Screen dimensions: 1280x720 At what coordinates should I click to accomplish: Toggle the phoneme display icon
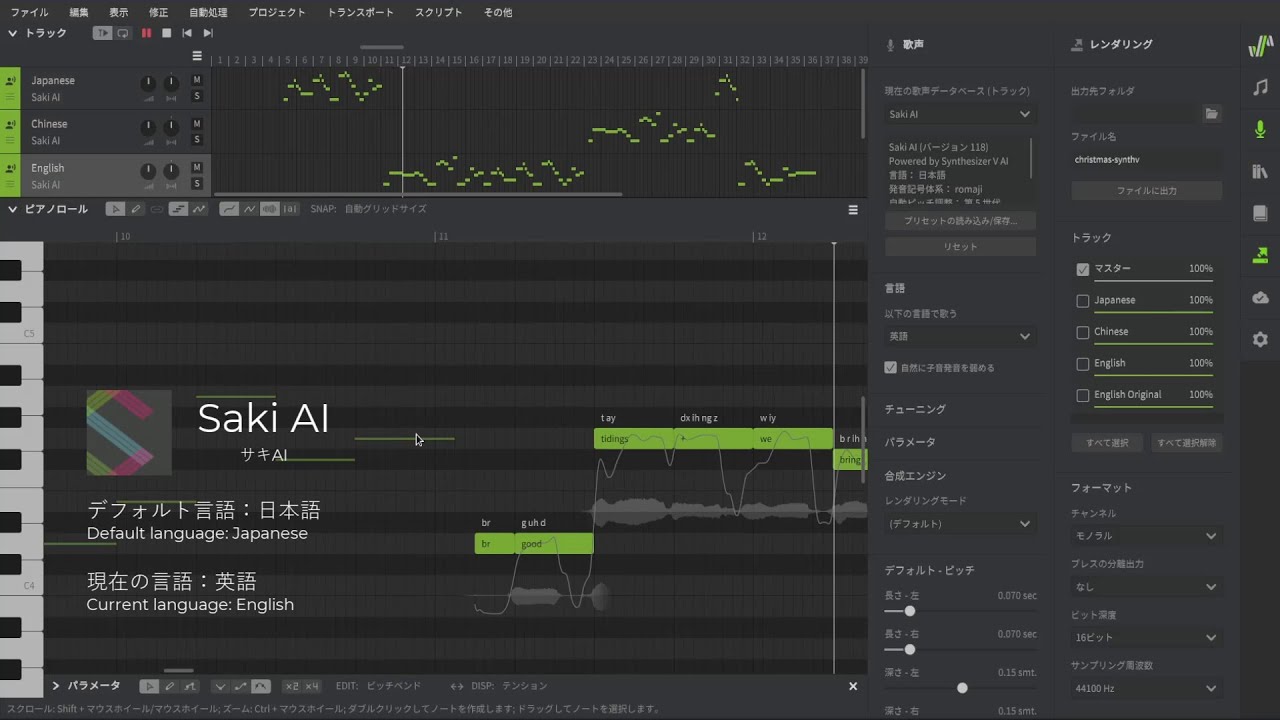point(290,209)
